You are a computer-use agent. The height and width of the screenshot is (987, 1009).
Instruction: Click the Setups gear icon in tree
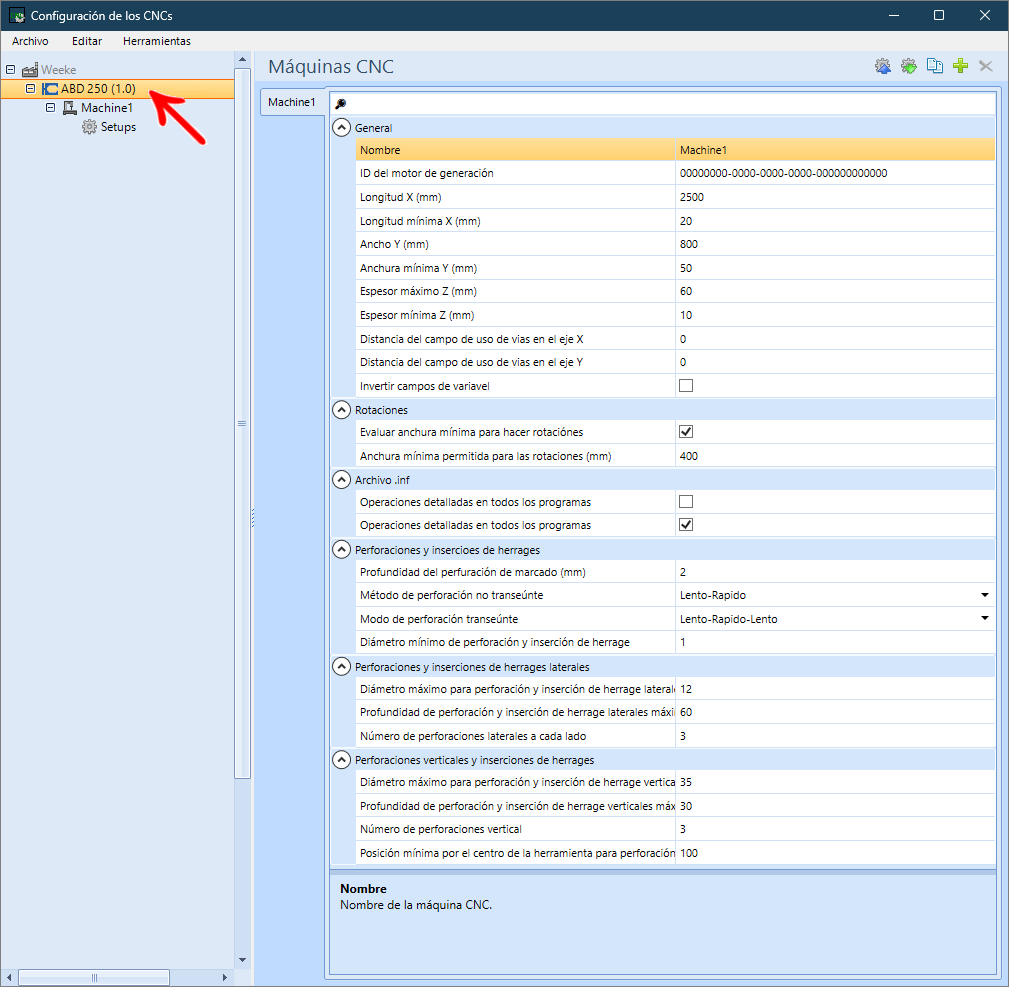[89, 127]
